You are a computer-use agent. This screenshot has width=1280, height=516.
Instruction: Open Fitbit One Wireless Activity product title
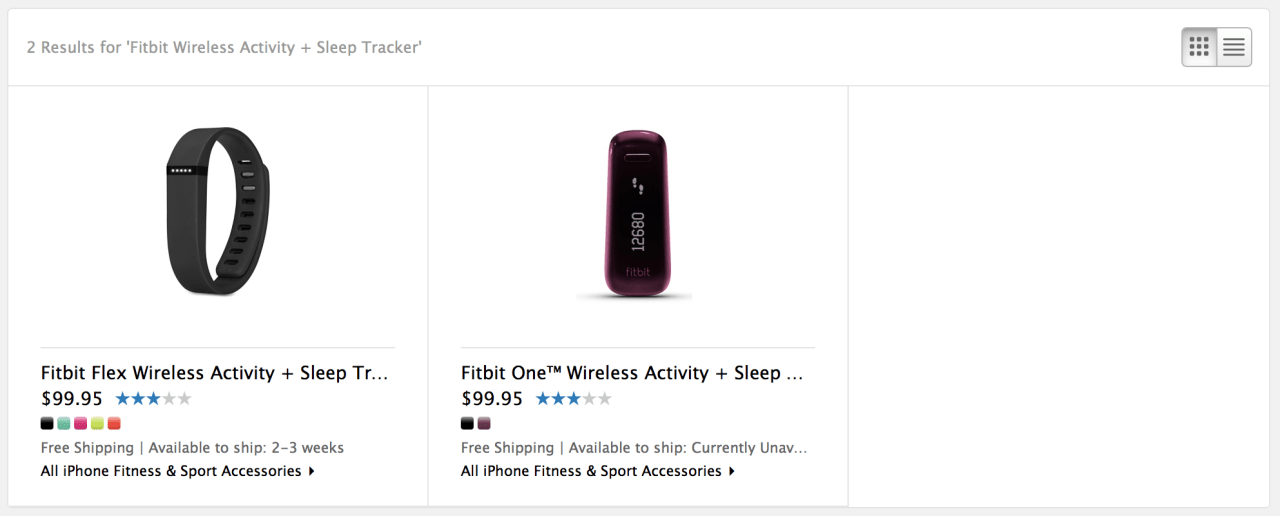[x=632, y=373]
